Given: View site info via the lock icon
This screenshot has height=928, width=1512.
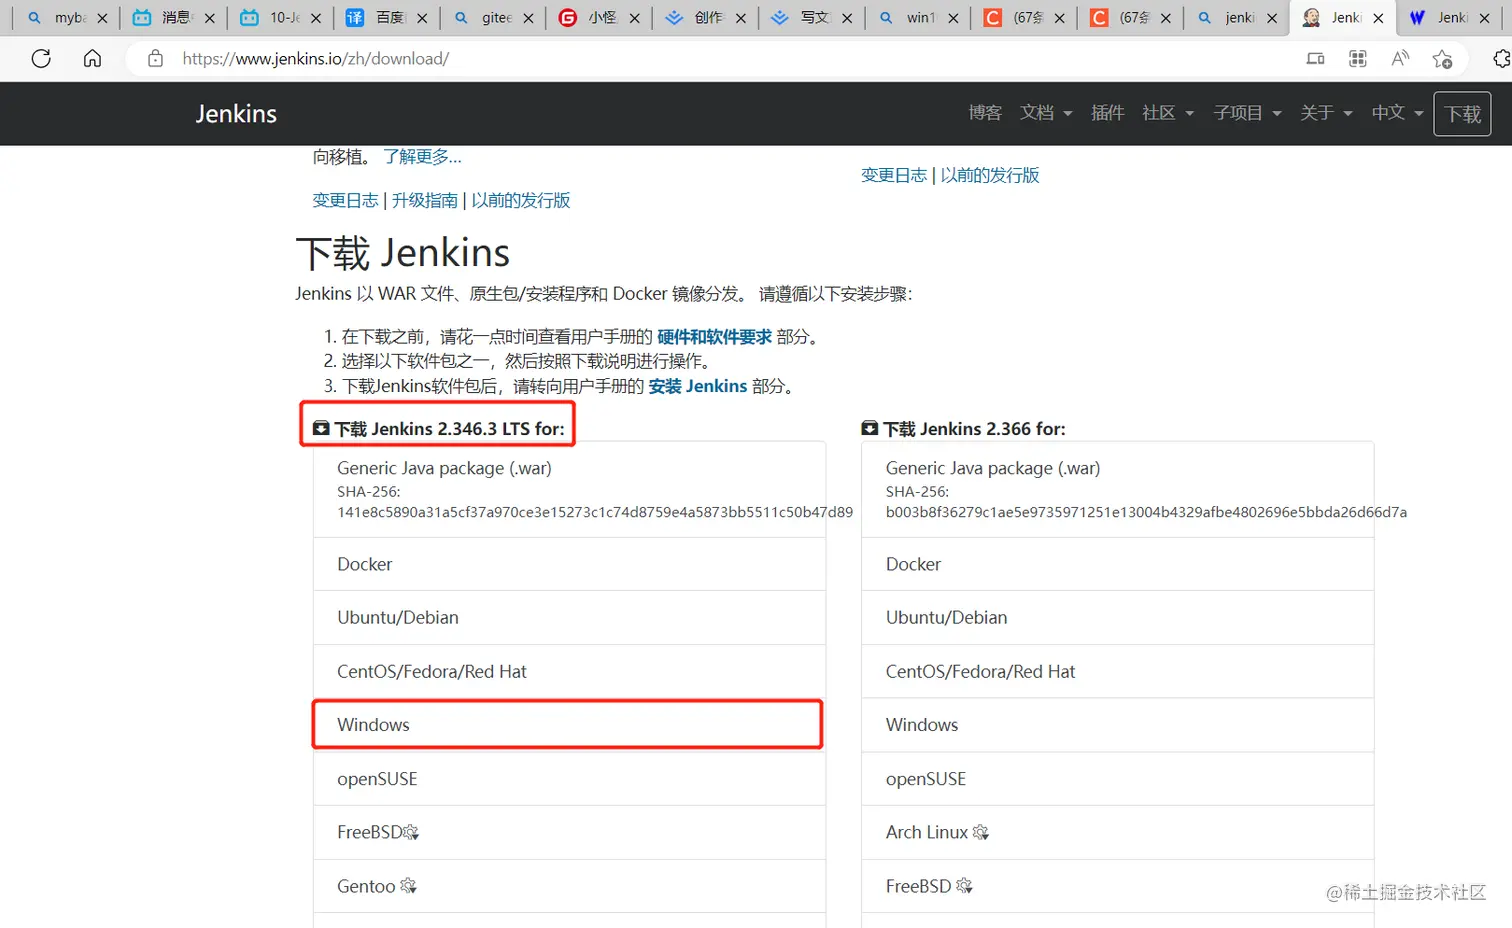Looking at the screenshot, I should [x=155, y=59].
